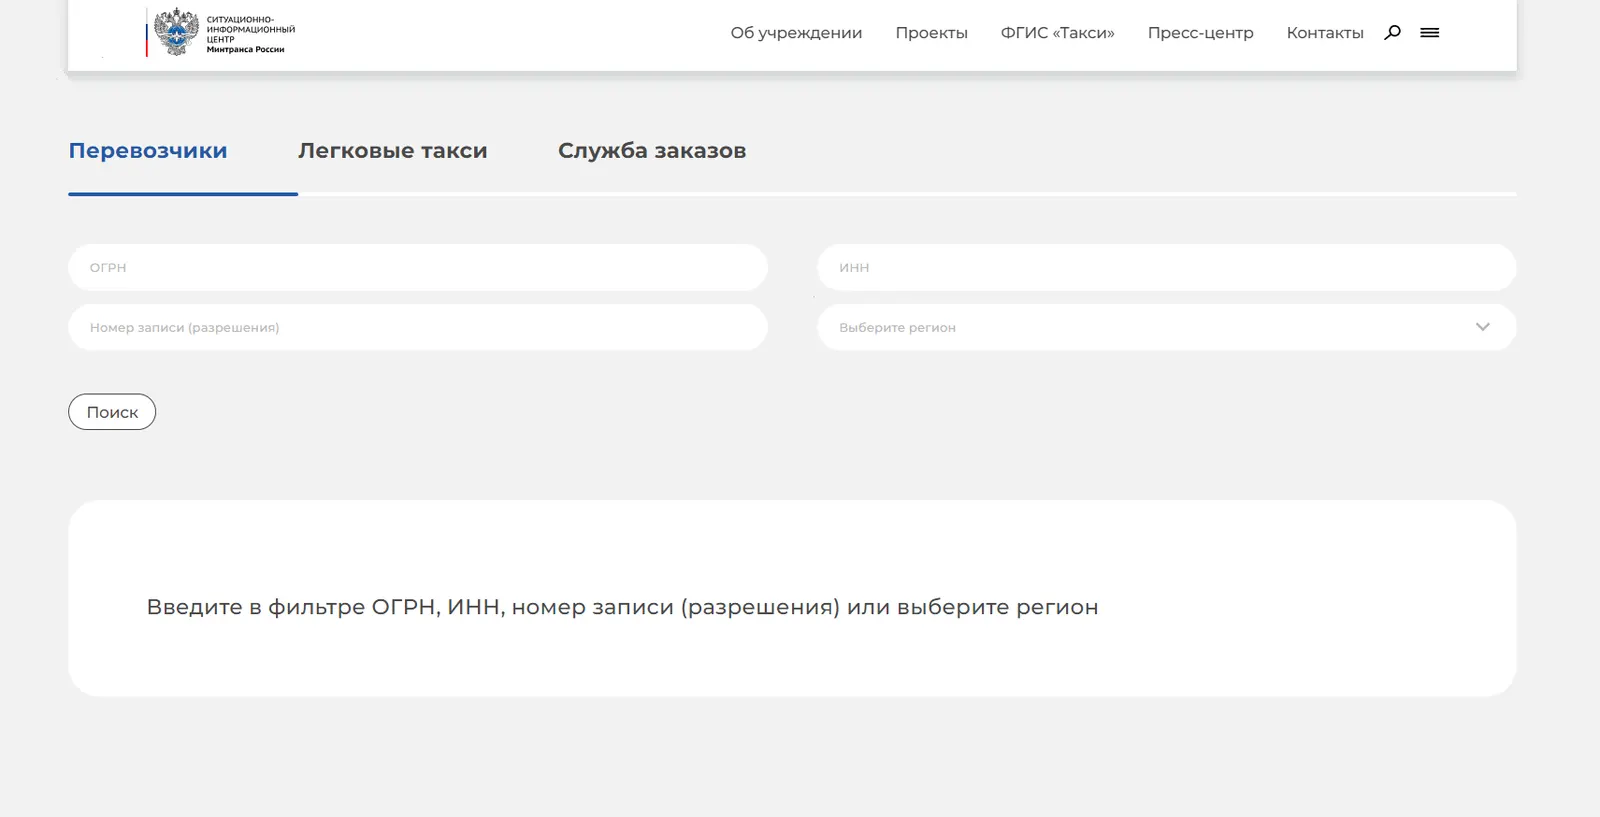This screenshot has height=817, width=1600.
Task: Click the 'Введите в фильтре ОГРН' hint text
Action: click(622, 607)
